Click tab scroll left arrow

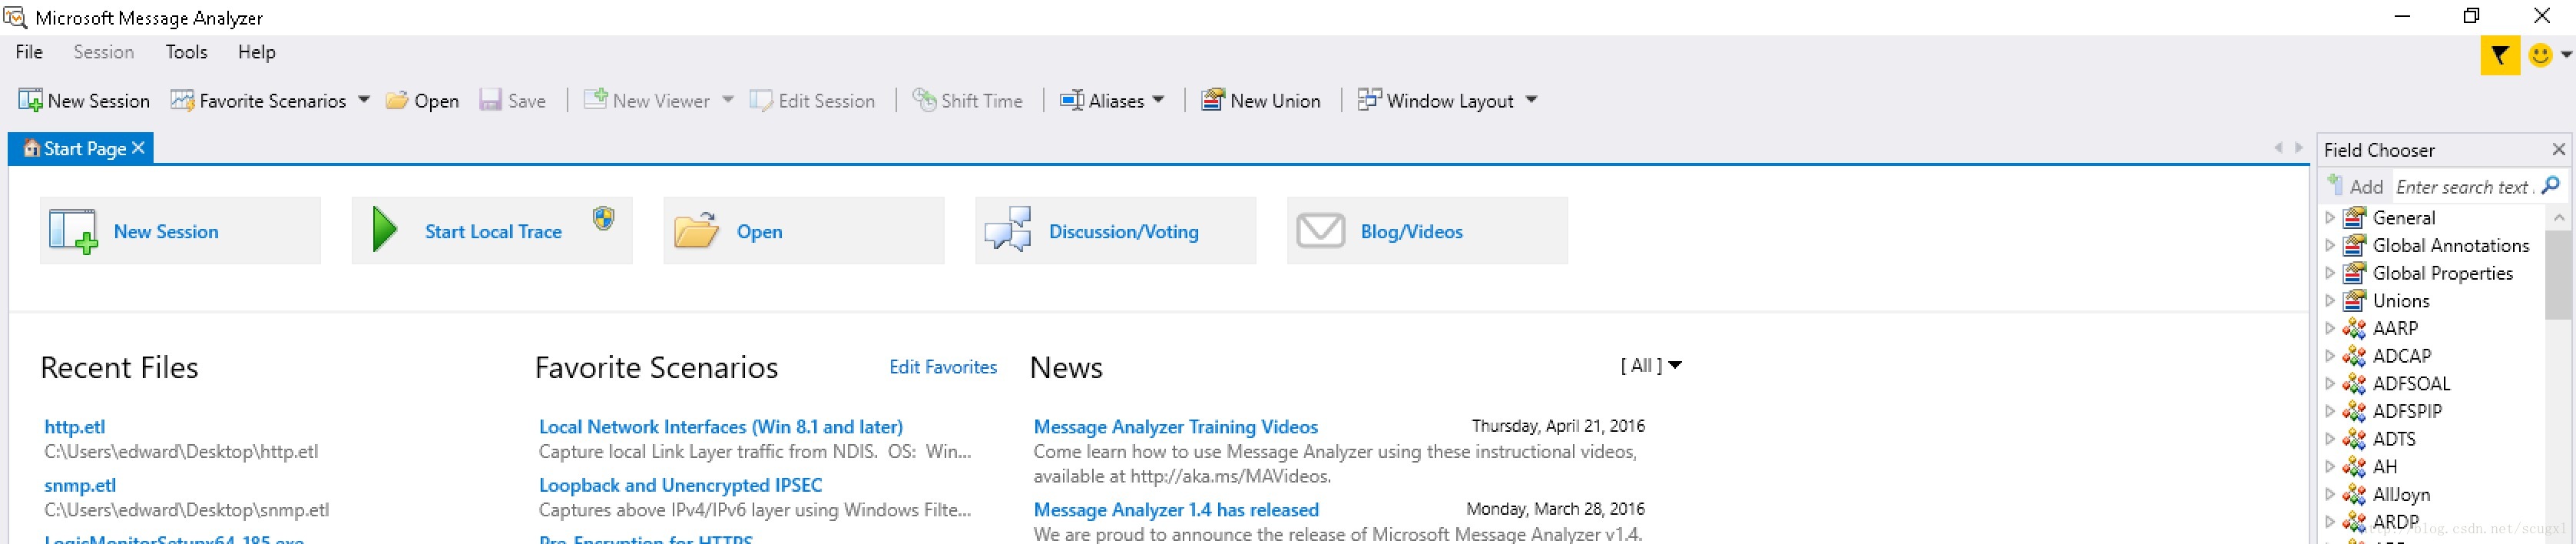(2278, 147)
